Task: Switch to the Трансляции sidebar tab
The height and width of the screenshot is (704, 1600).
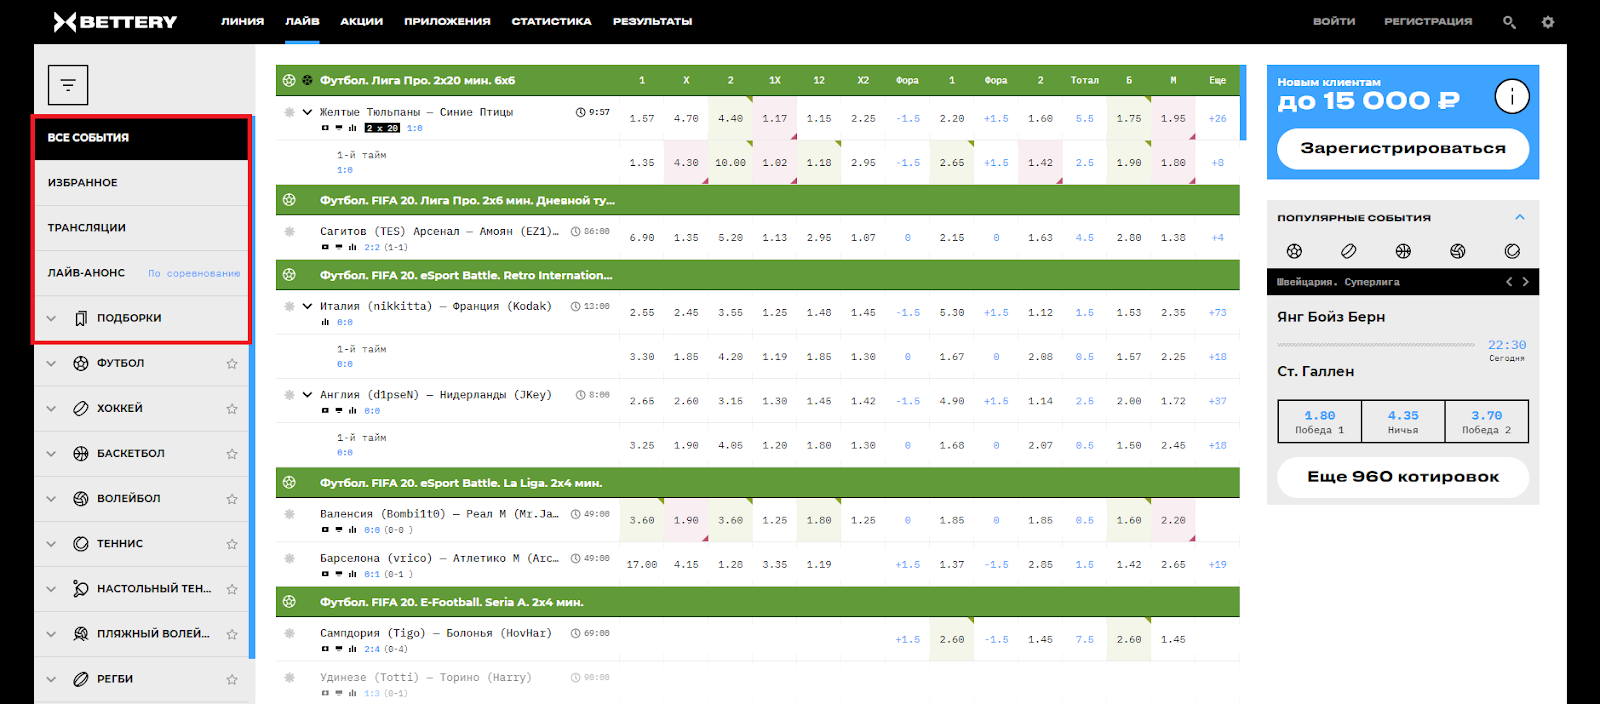Action: (x=87, y=228)
